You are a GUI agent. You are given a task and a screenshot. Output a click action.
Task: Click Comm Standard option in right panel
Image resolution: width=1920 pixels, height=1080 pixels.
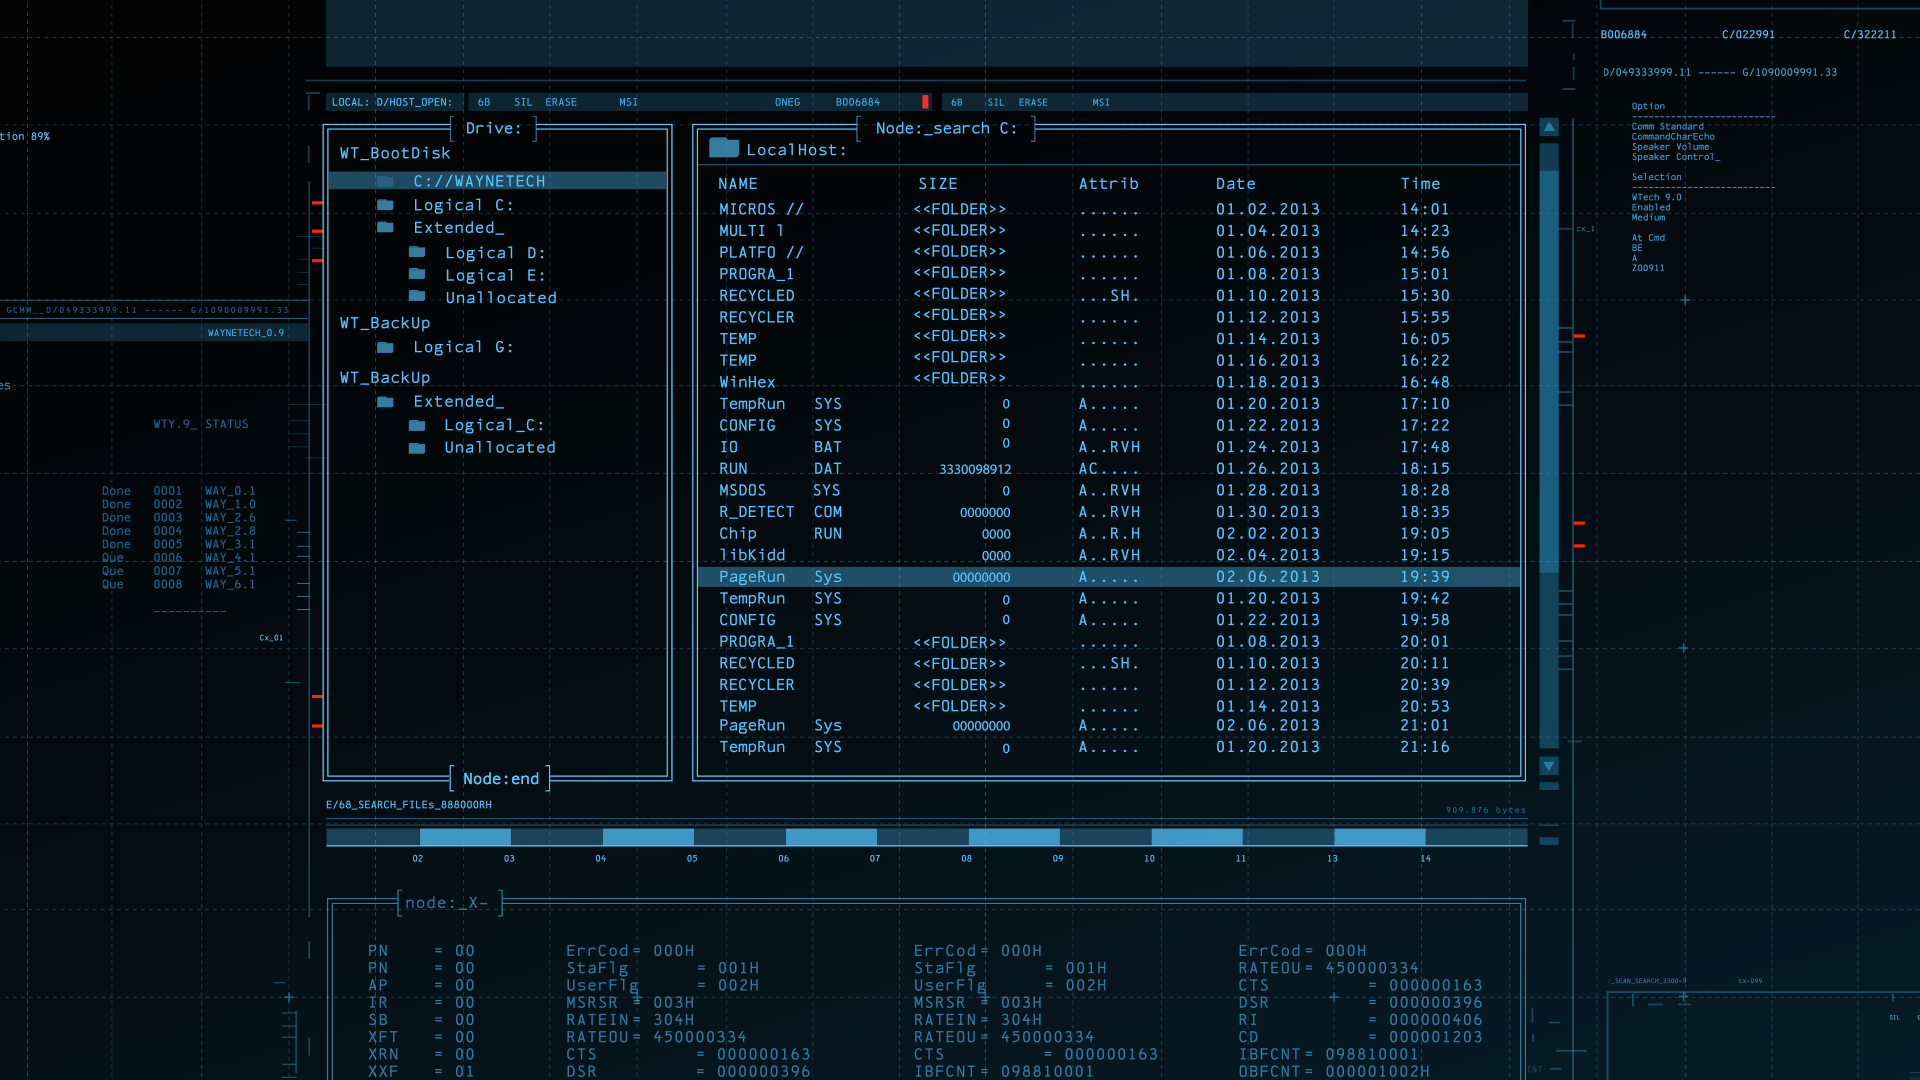1667,127
